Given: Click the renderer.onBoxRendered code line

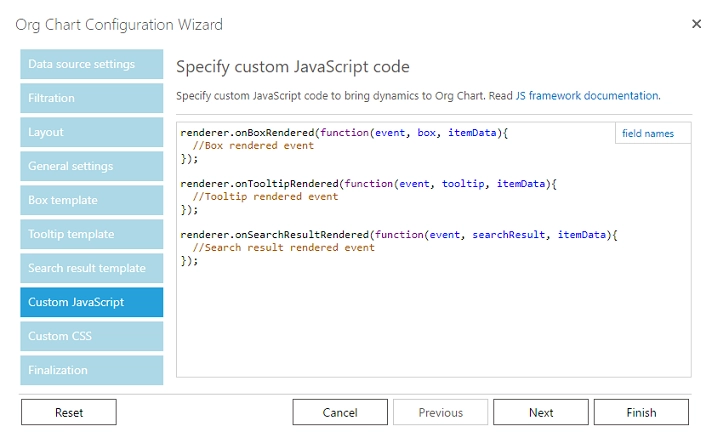Looking at the screenshot, I should click(344, 133).
